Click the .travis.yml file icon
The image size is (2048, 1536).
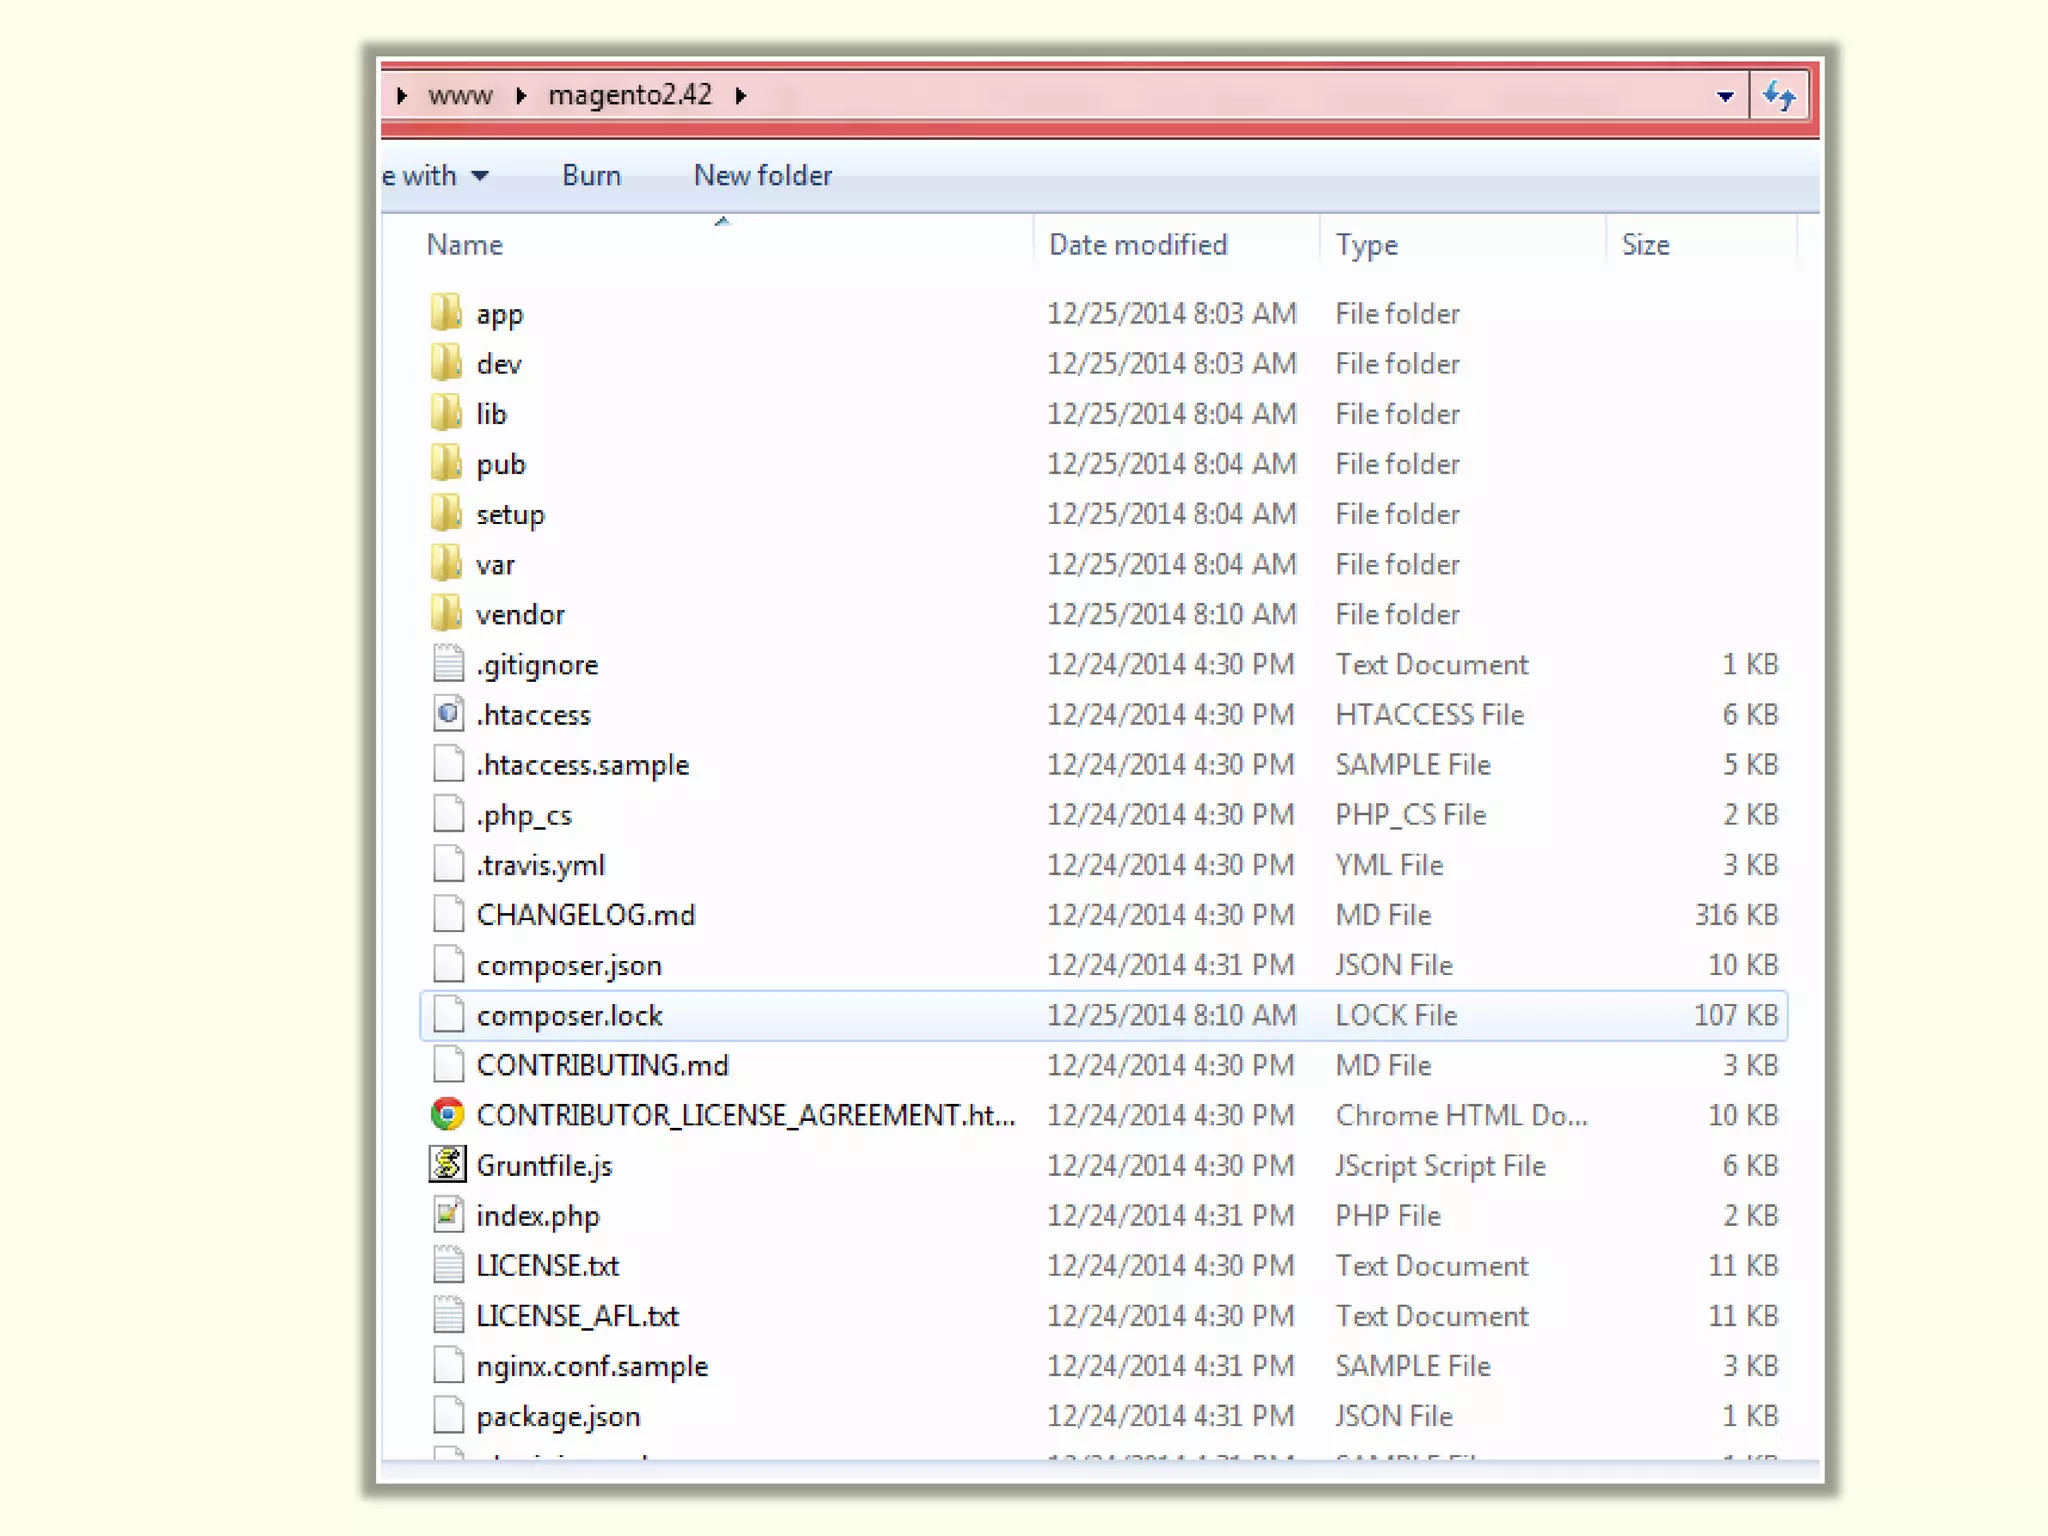coord(448,864)
